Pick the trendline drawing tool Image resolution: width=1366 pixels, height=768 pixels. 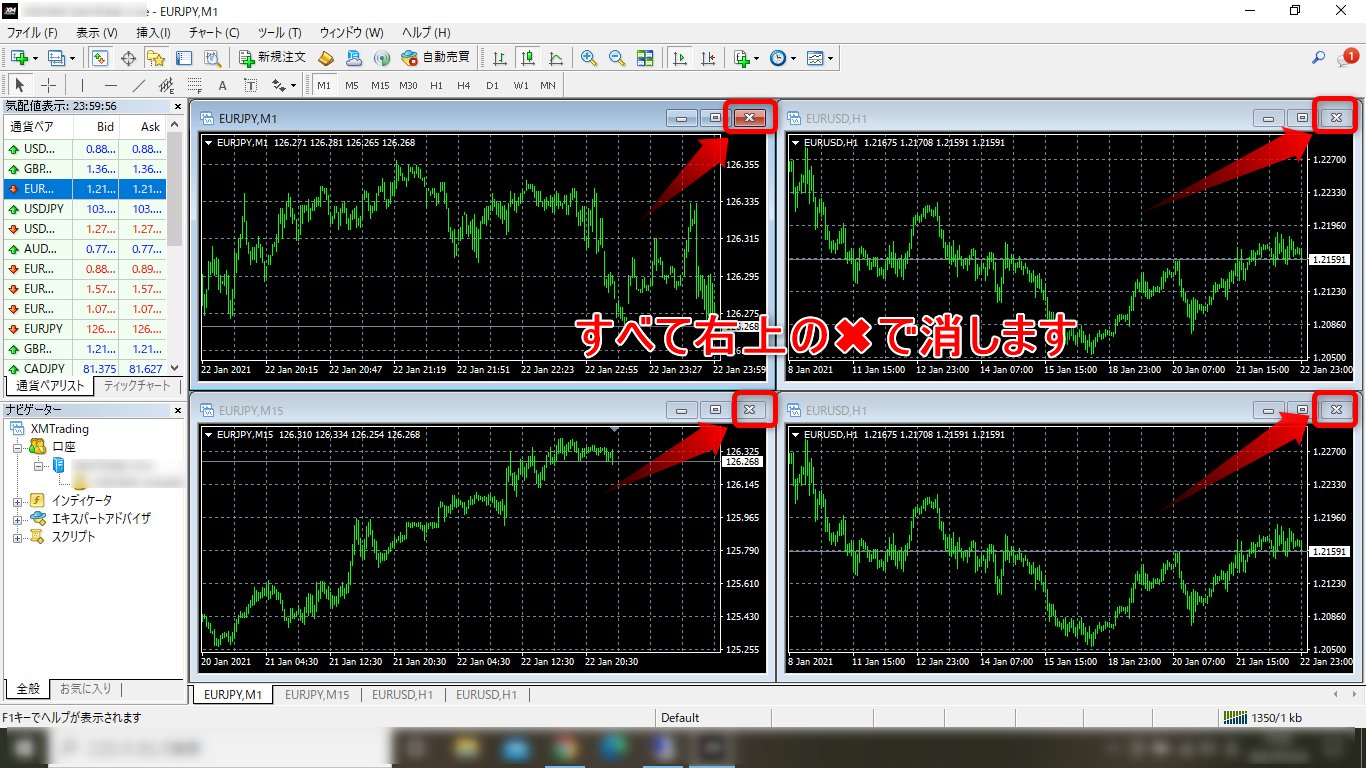pos(139,85)
